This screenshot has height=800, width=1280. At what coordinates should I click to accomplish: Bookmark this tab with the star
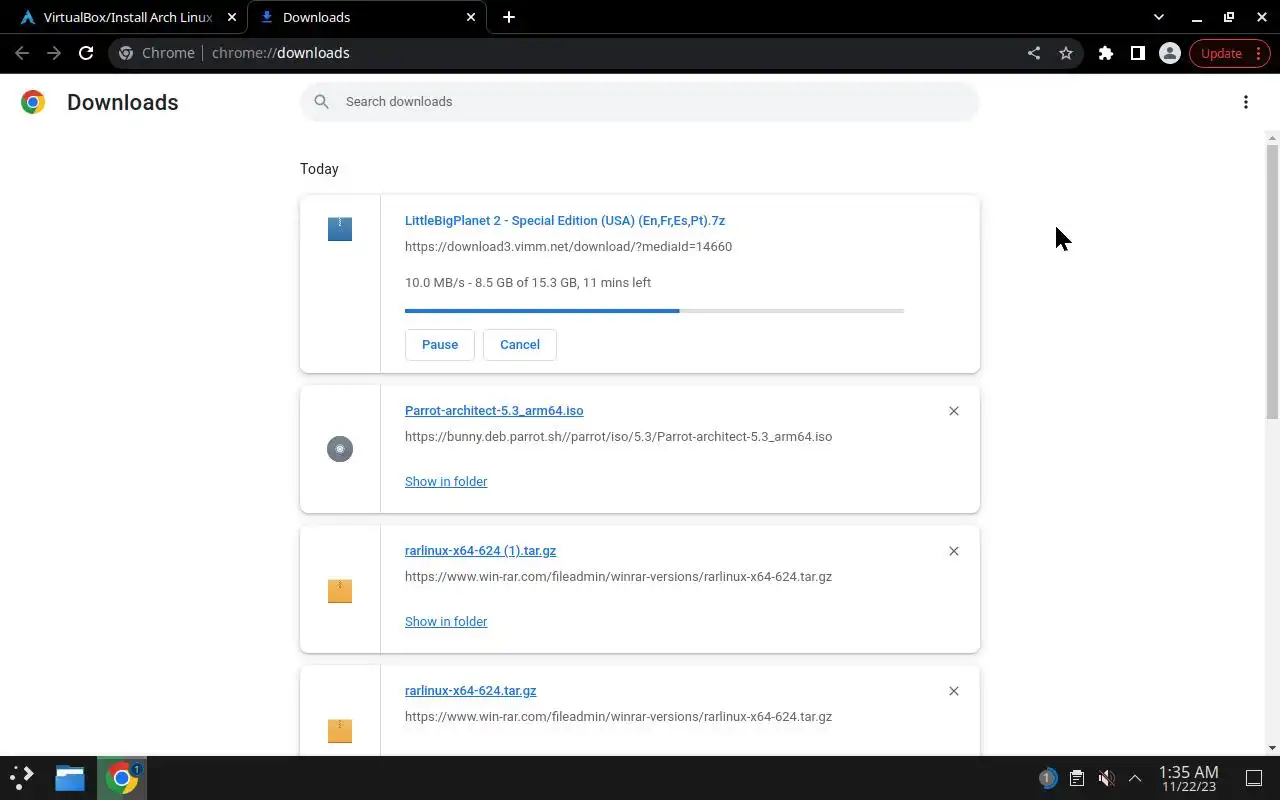(1066, 53)
